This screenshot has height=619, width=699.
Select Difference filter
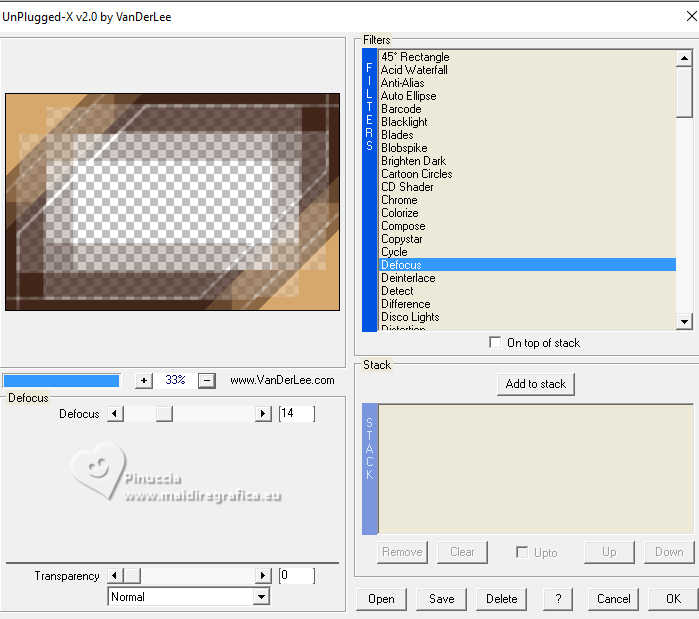(x=527, y=303)
